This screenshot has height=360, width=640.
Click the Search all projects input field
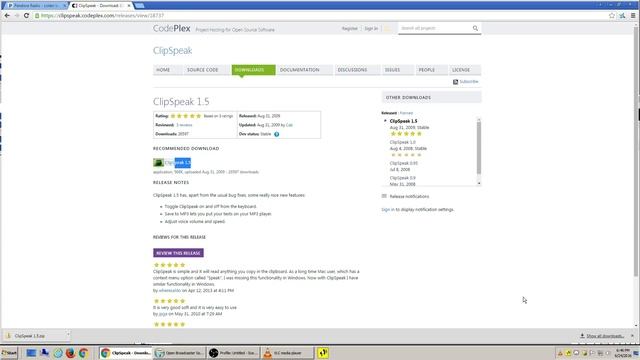coord(435,28)
